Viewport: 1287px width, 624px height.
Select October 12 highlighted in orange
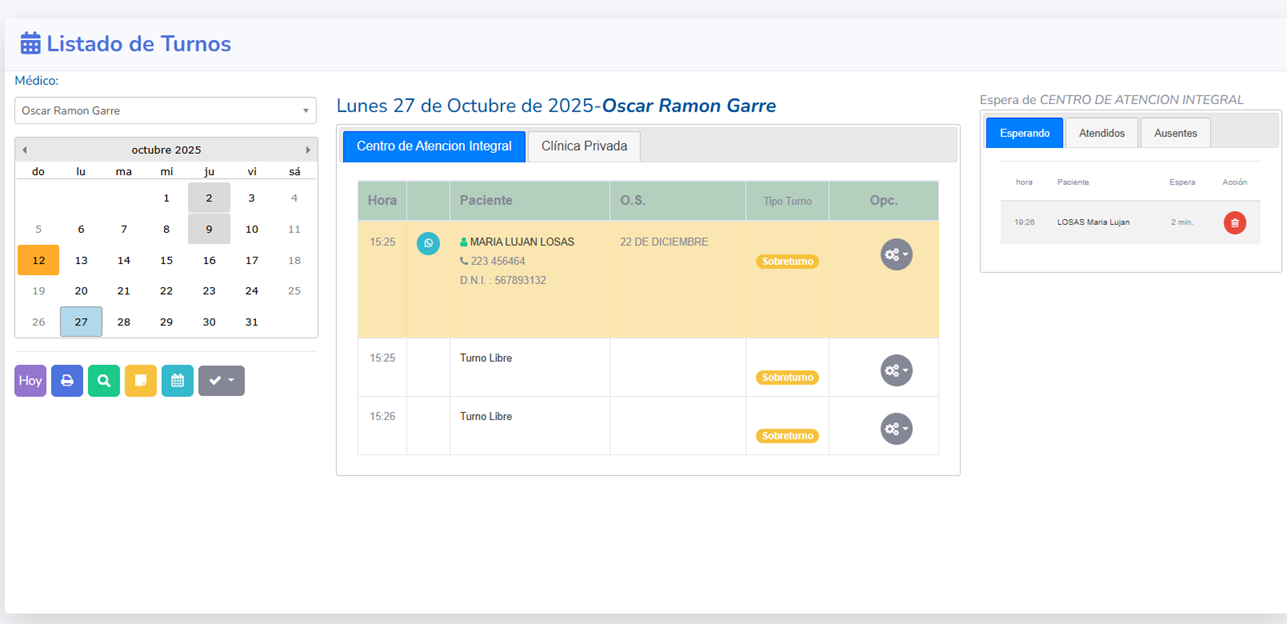38,260
